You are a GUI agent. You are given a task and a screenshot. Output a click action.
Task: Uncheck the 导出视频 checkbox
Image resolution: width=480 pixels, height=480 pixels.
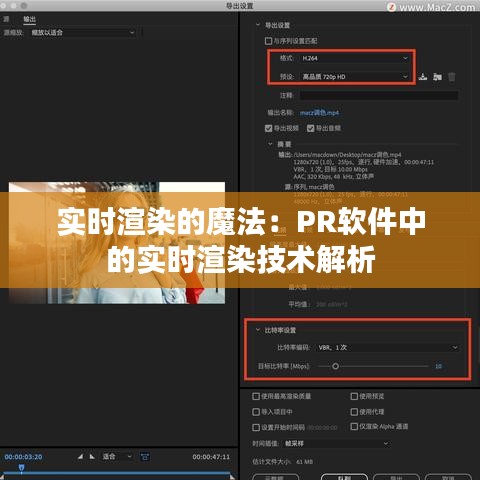[268, 128]
